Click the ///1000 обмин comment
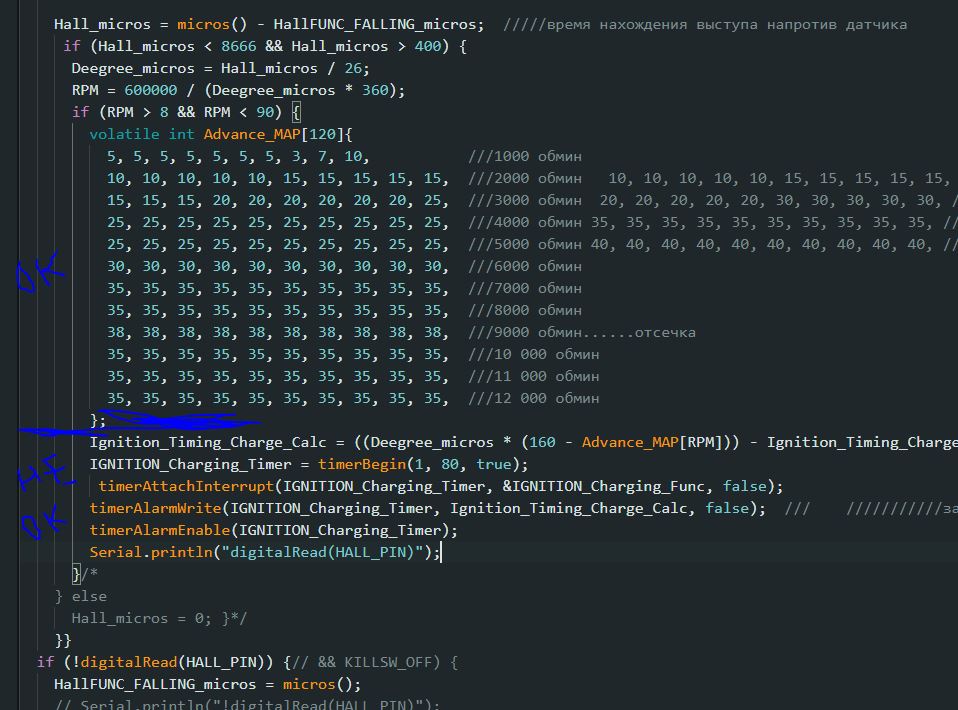The width and height of the screenshot is (958, 710). tap(525, 156)
